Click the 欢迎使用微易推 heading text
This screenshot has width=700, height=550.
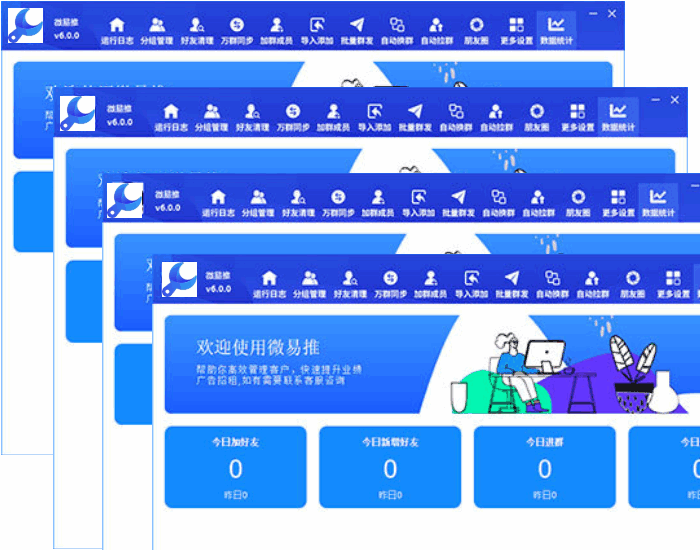point(258,347)
